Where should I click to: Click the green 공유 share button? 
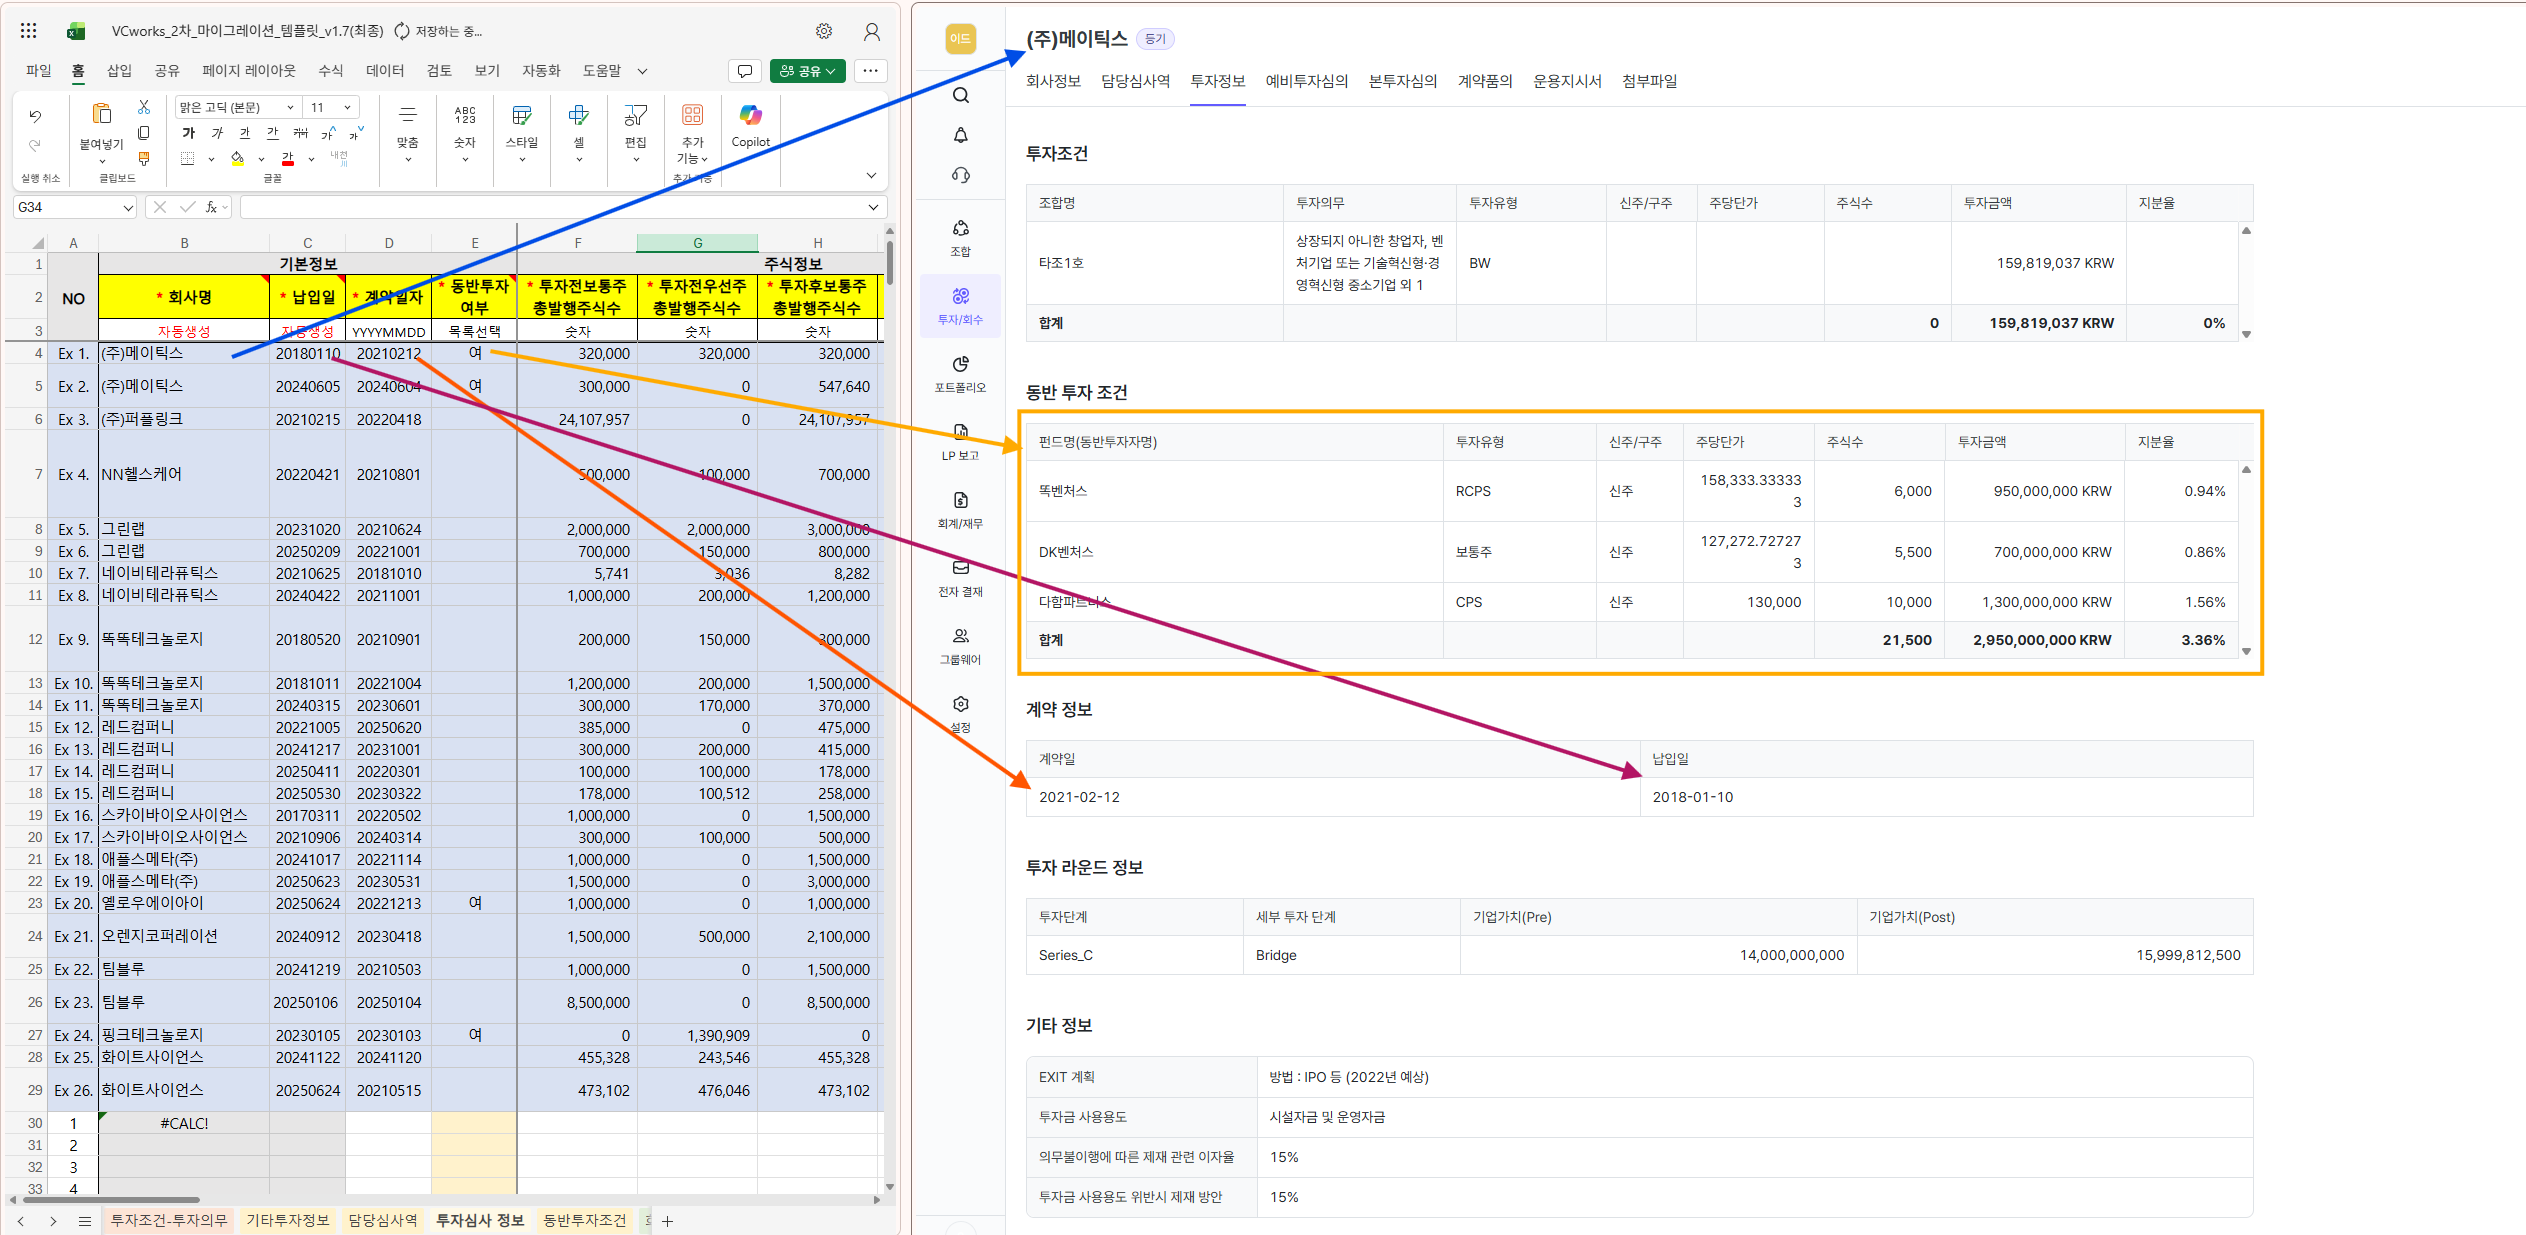click(x=807, y=71)
